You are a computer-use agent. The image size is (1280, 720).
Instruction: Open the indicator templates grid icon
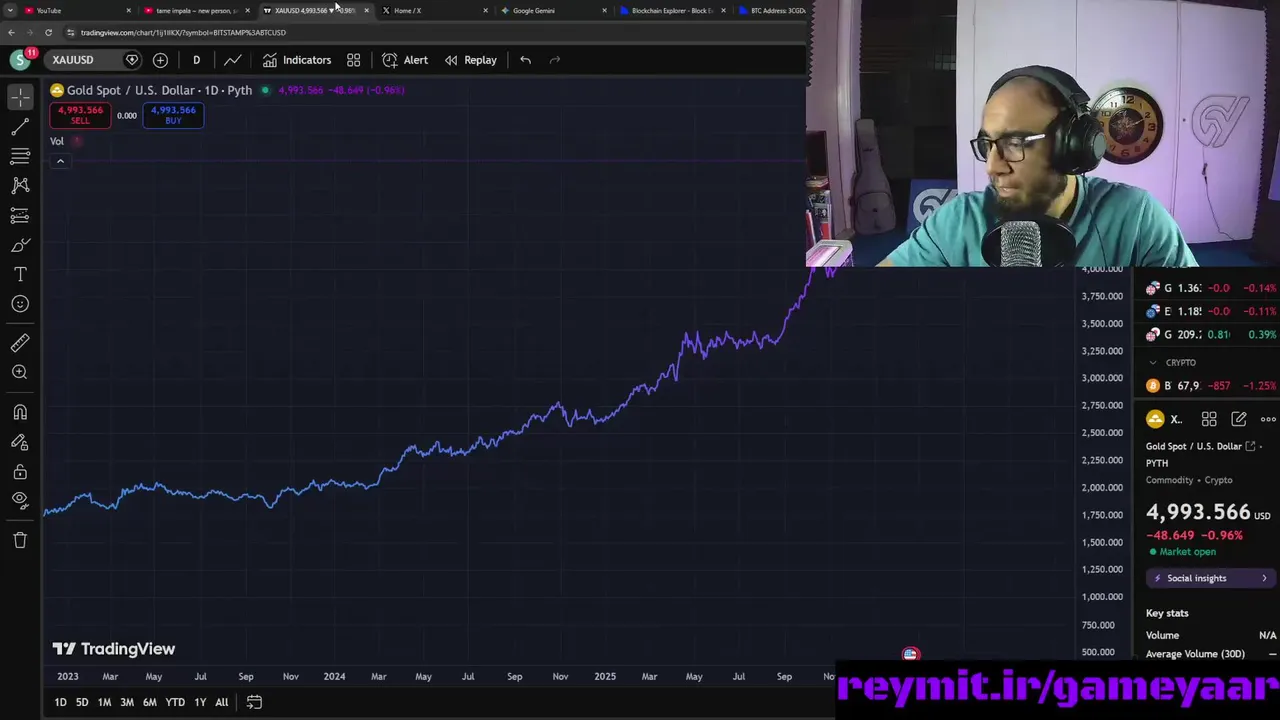(x=354, y=60)
